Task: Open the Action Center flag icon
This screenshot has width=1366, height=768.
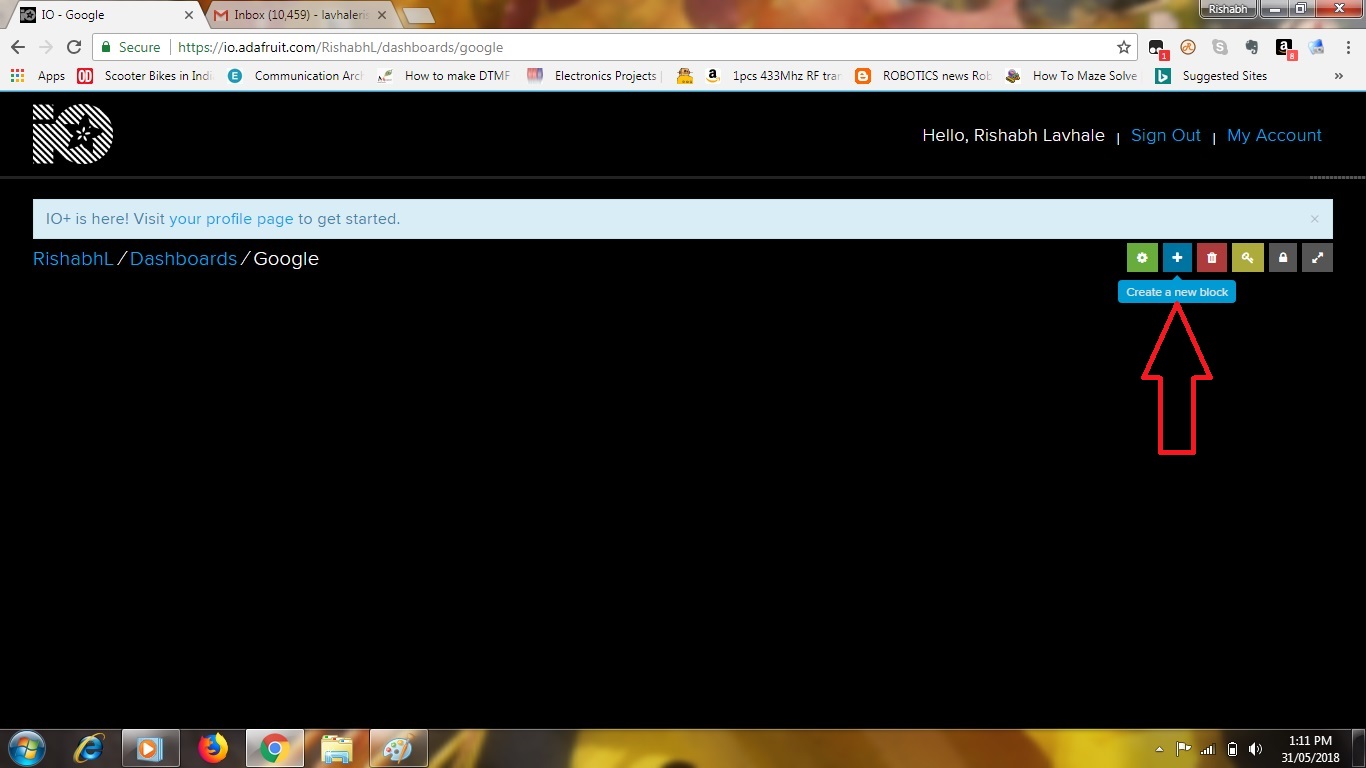Action: pos(1183,749)
